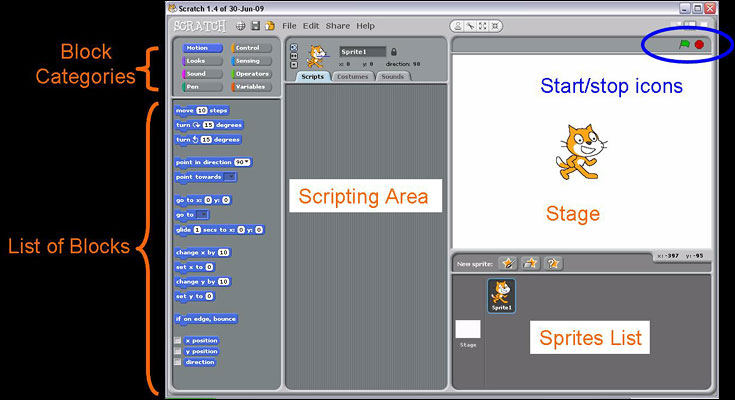This screenshot has width=735, height=400.
Task: Click the cat image beside Sprite1 name
Action: tap(316, 56)
